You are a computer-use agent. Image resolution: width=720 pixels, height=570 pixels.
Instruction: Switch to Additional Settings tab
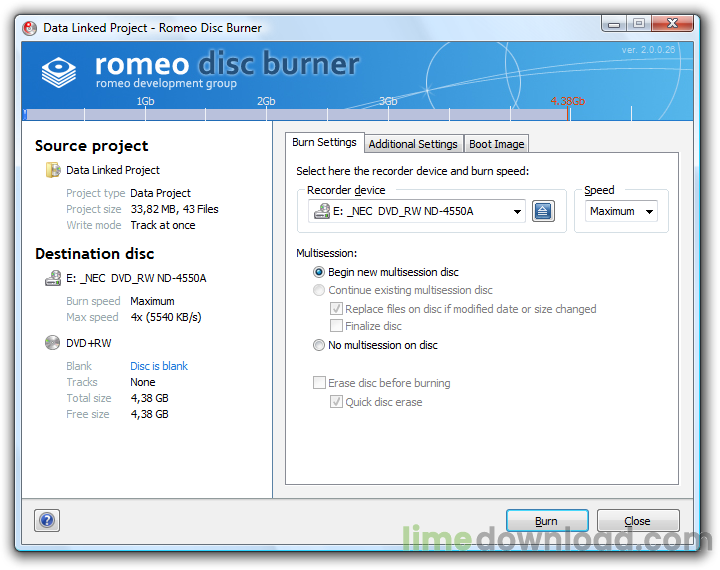413,144
